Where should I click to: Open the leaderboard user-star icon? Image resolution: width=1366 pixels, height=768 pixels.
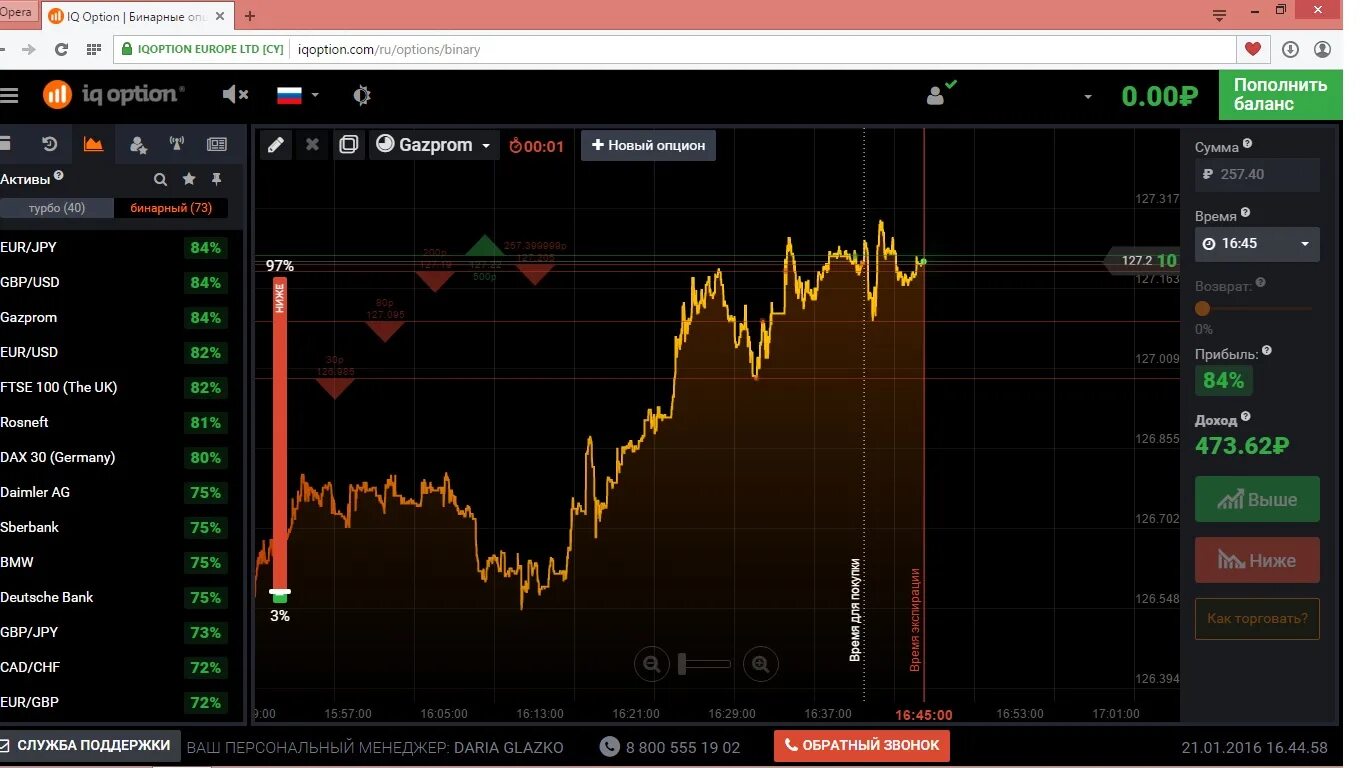138,145
